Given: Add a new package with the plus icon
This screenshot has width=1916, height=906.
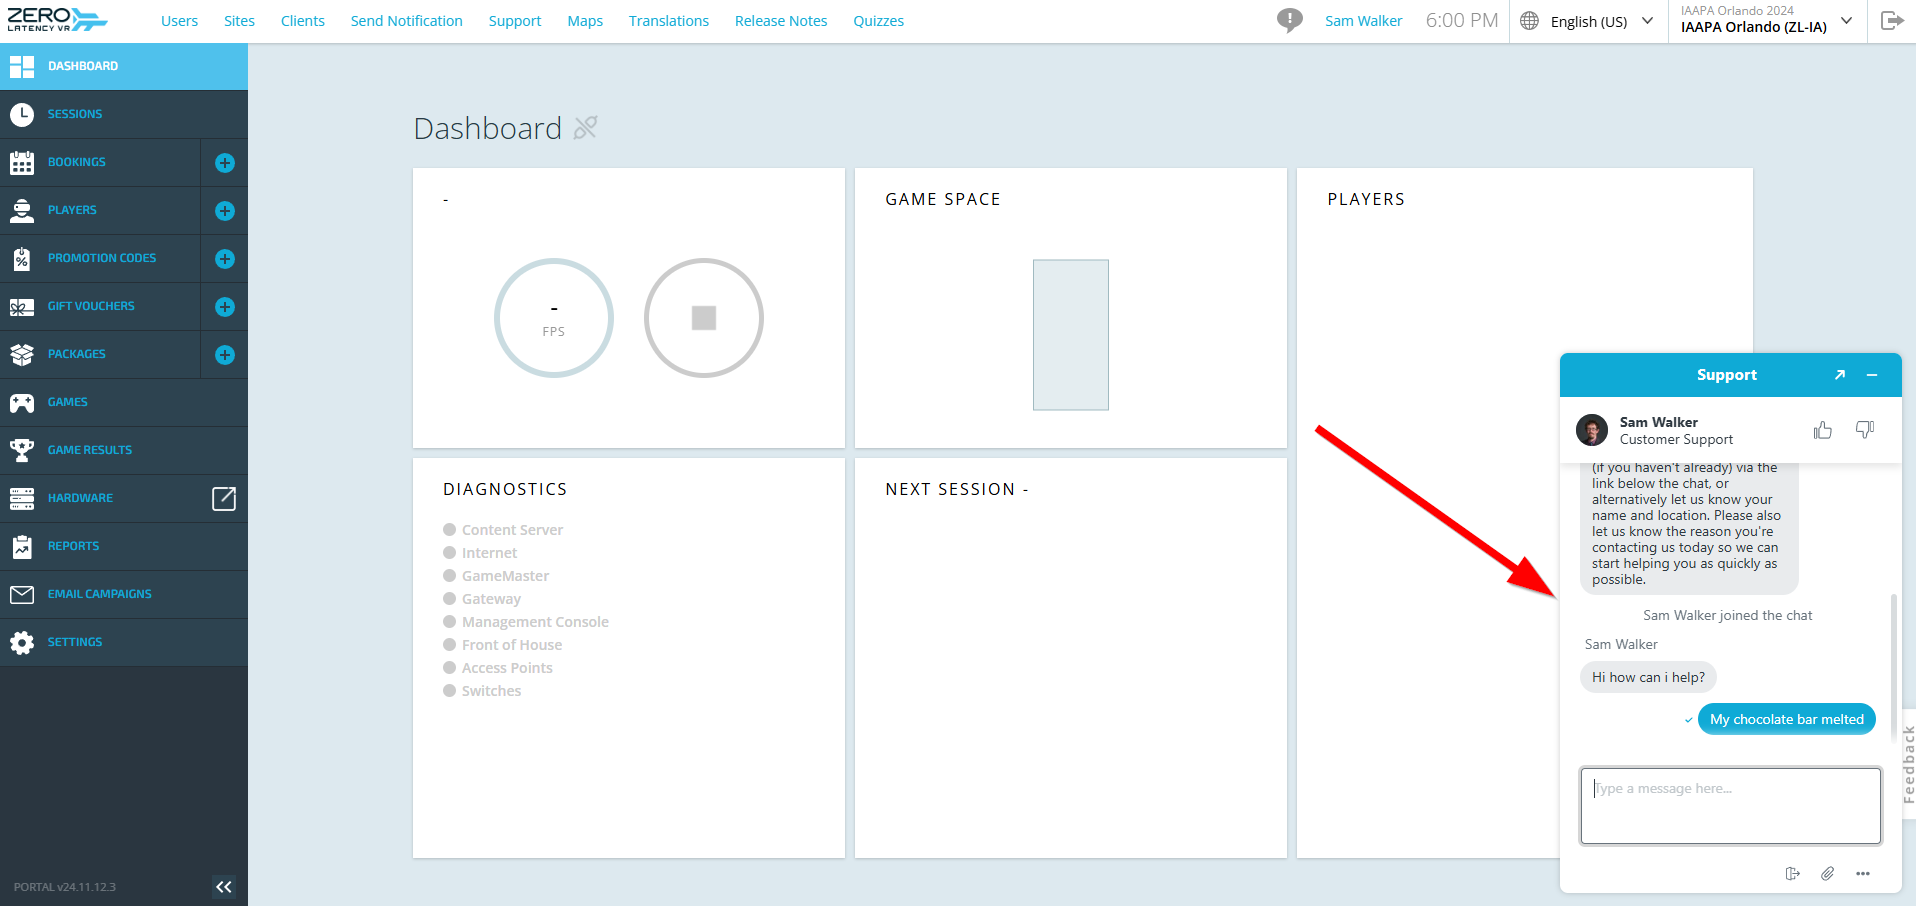Looking at the screenshot, I should [x=225, y=355].
